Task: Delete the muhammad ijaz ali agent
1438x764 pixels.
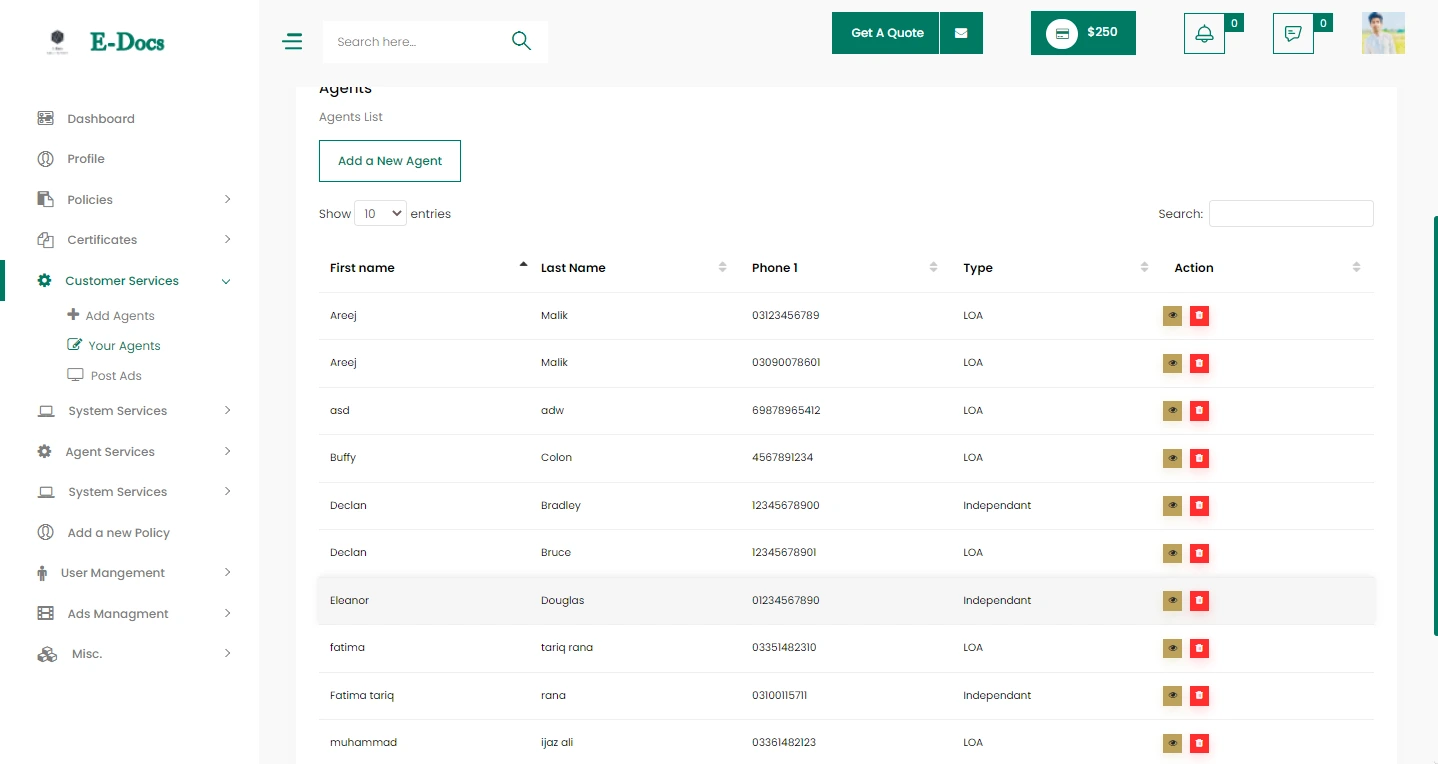Action: pos(1199,743)
